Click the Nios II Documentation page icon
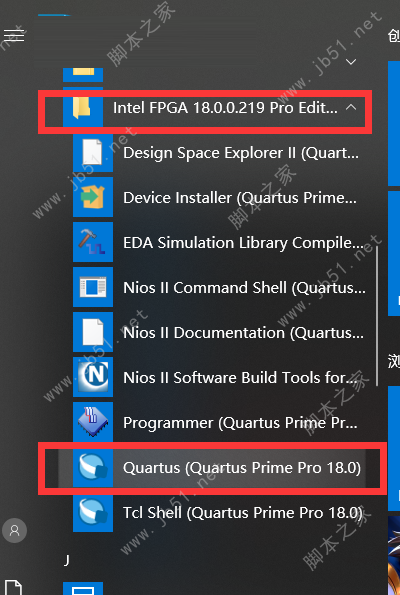The height and width of the screenshot is (595, 400). point(93,332)
